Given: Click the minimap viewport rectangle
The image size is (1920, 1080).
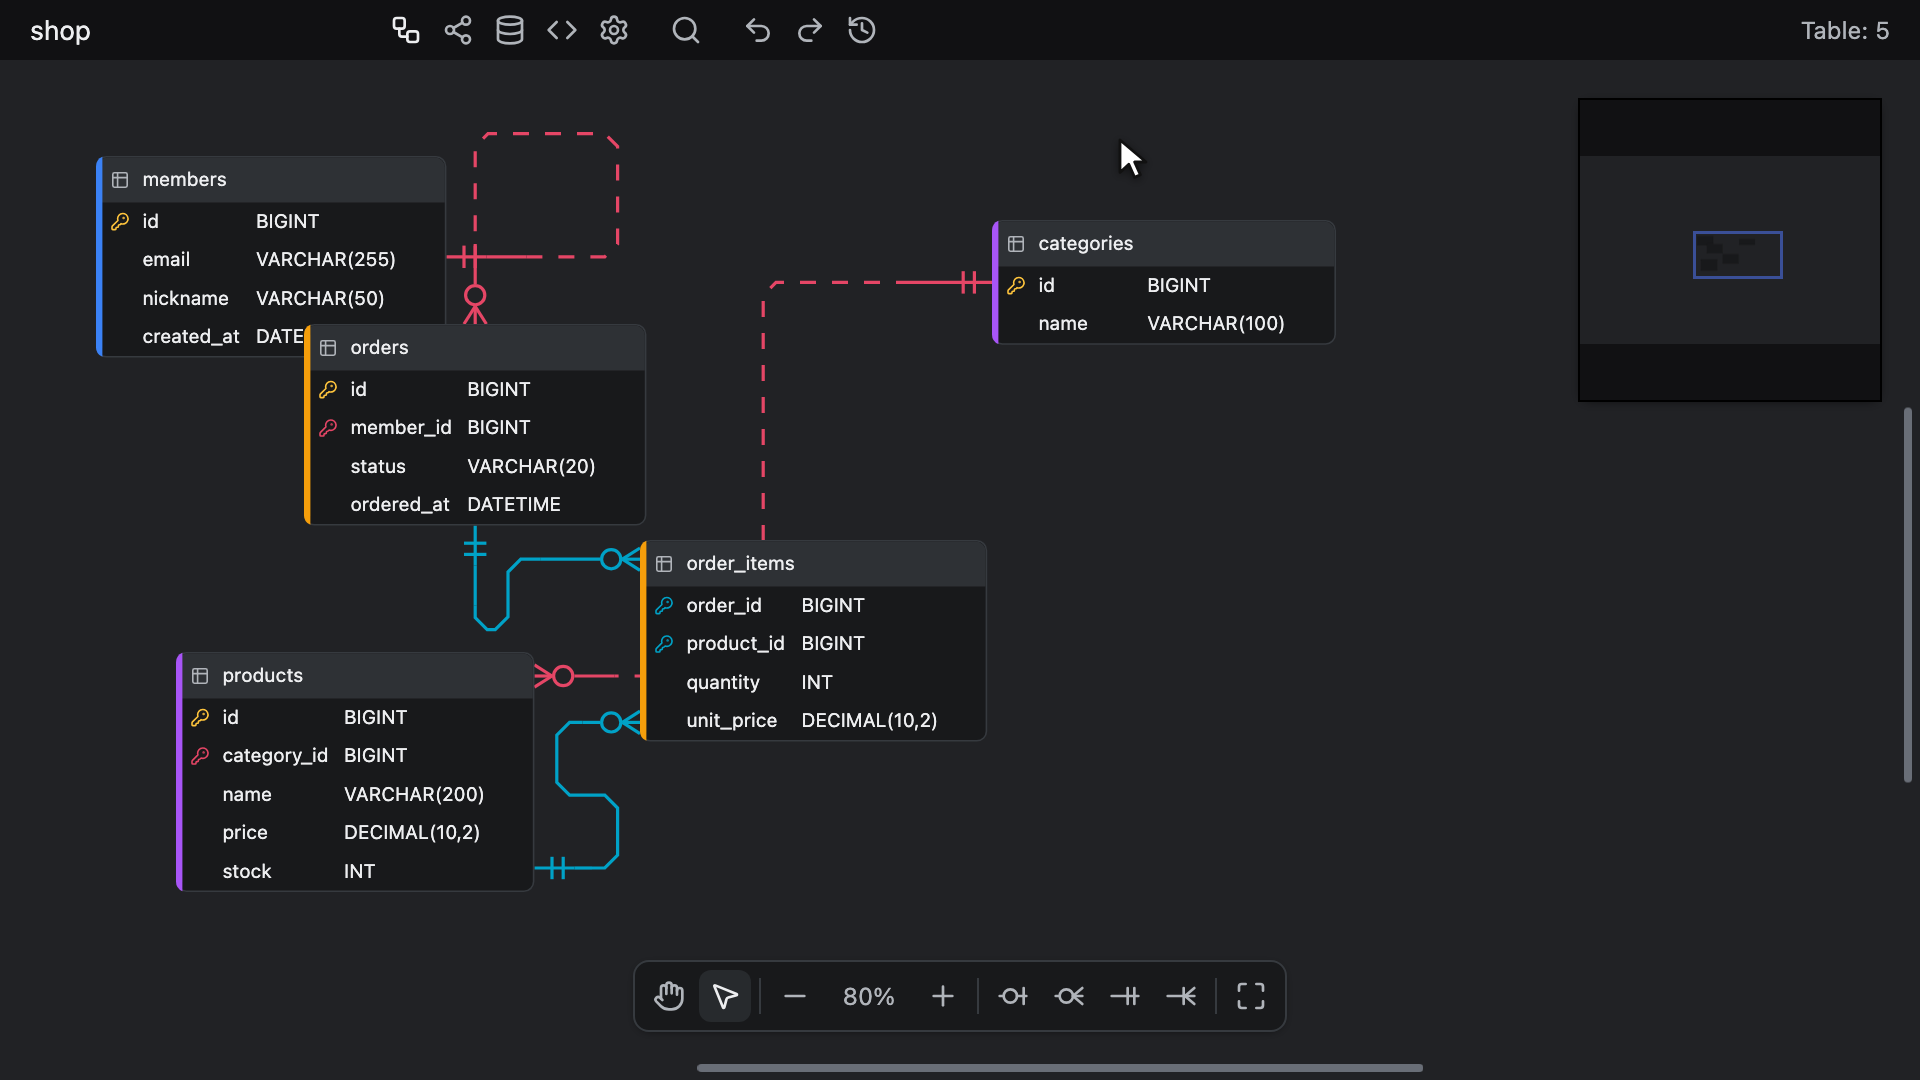Looking at the screenshot, I should [1737, 255].
